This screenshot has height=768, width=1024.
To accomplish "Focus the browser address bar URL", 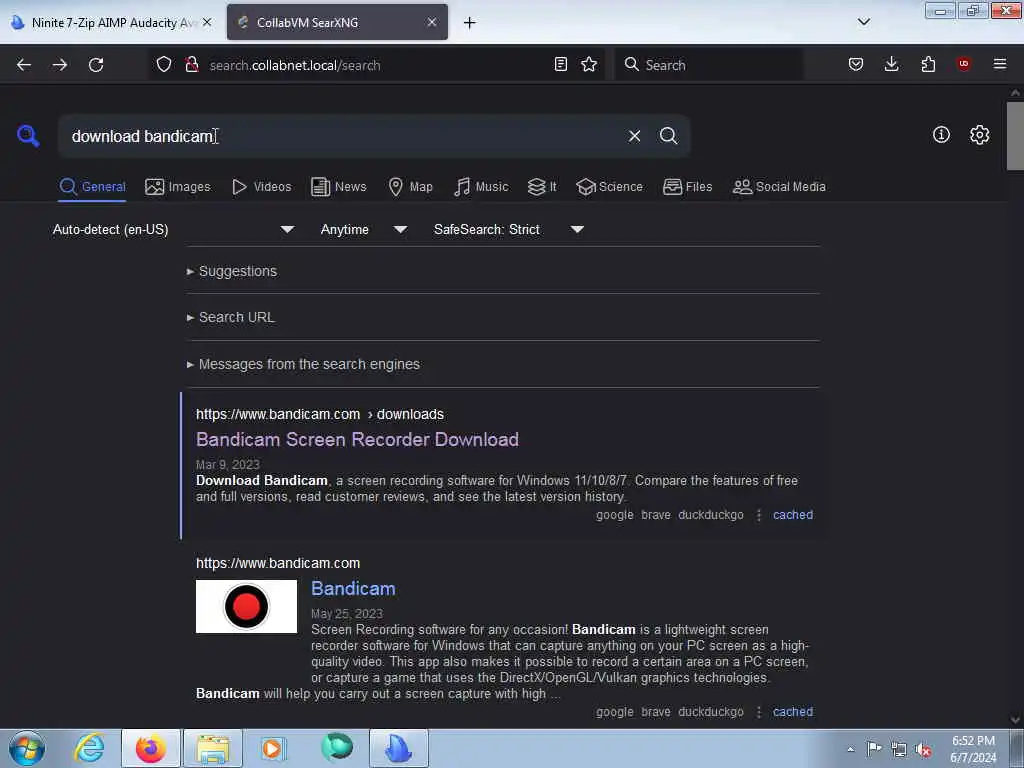I will 379,65.
